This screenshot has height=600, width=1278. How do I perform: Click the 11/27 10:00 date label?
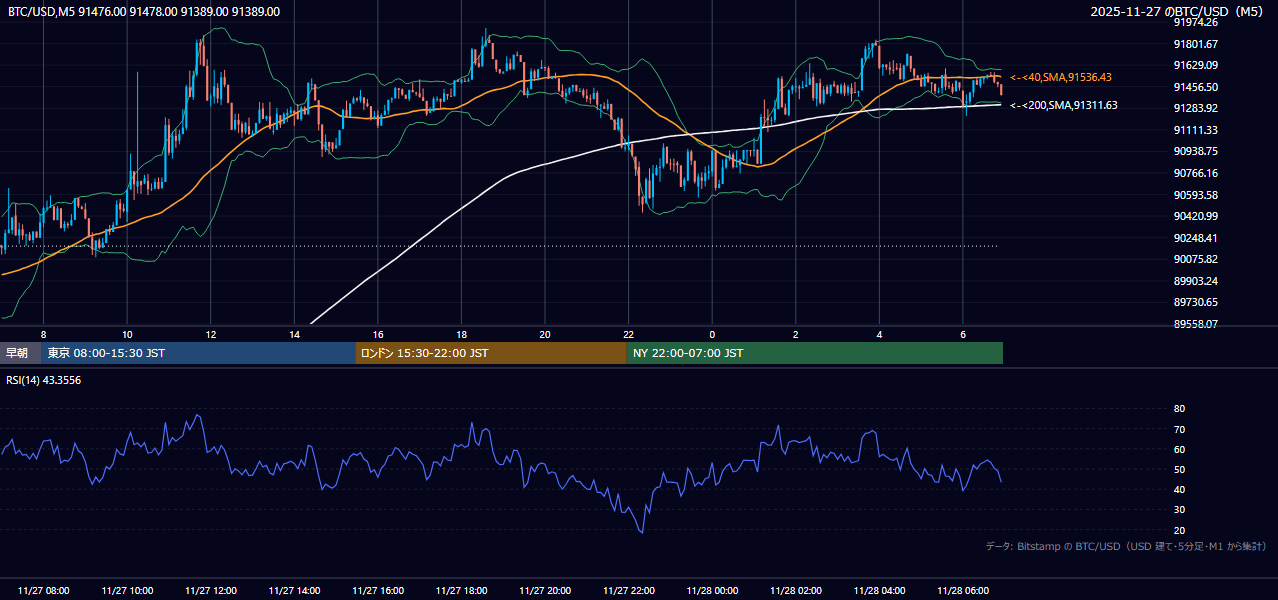pyautogui.click(x=127, y=591)
